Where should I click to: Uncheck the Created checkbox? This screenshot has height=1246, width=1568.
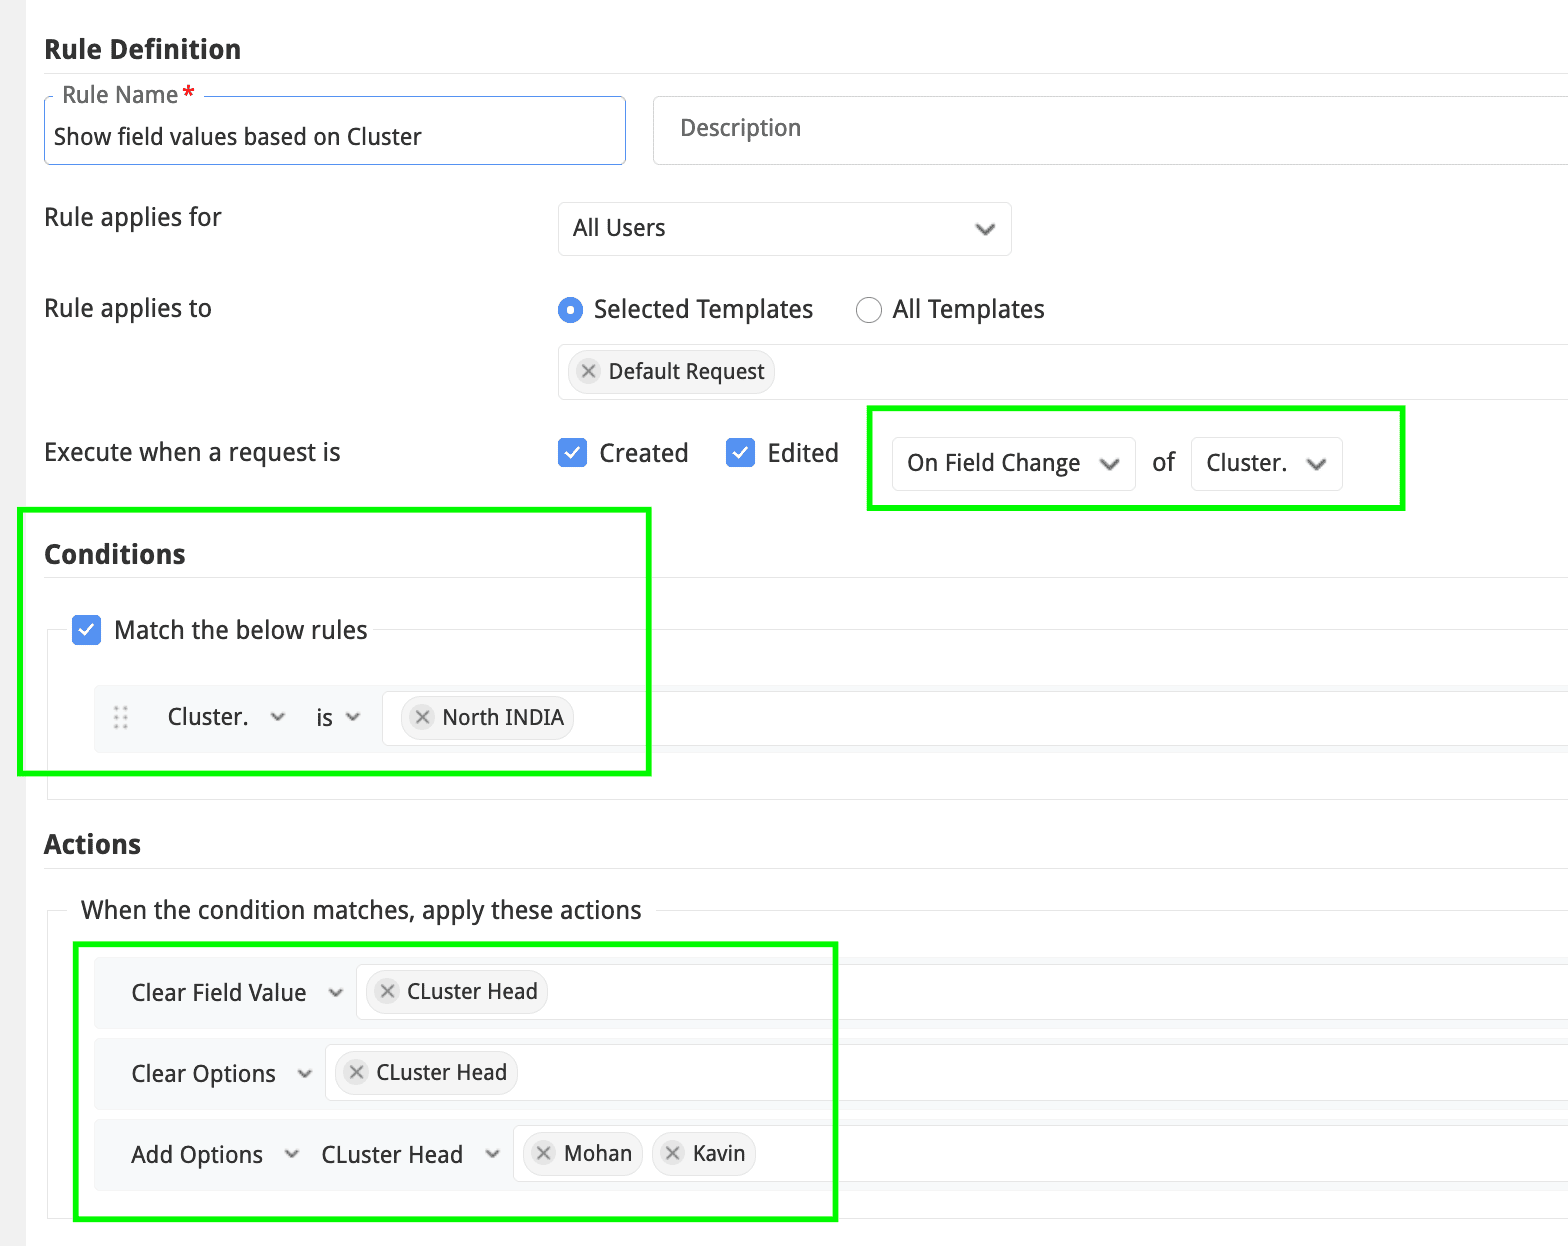coord(572,453)
